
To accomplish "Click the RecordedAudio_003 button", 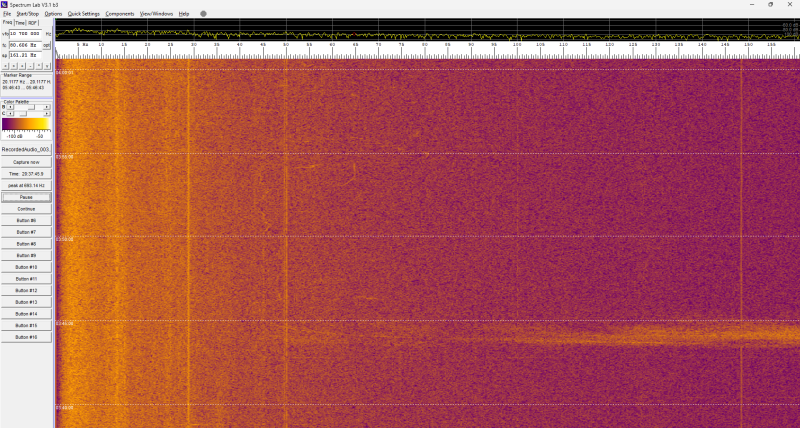I will [26, 149].
